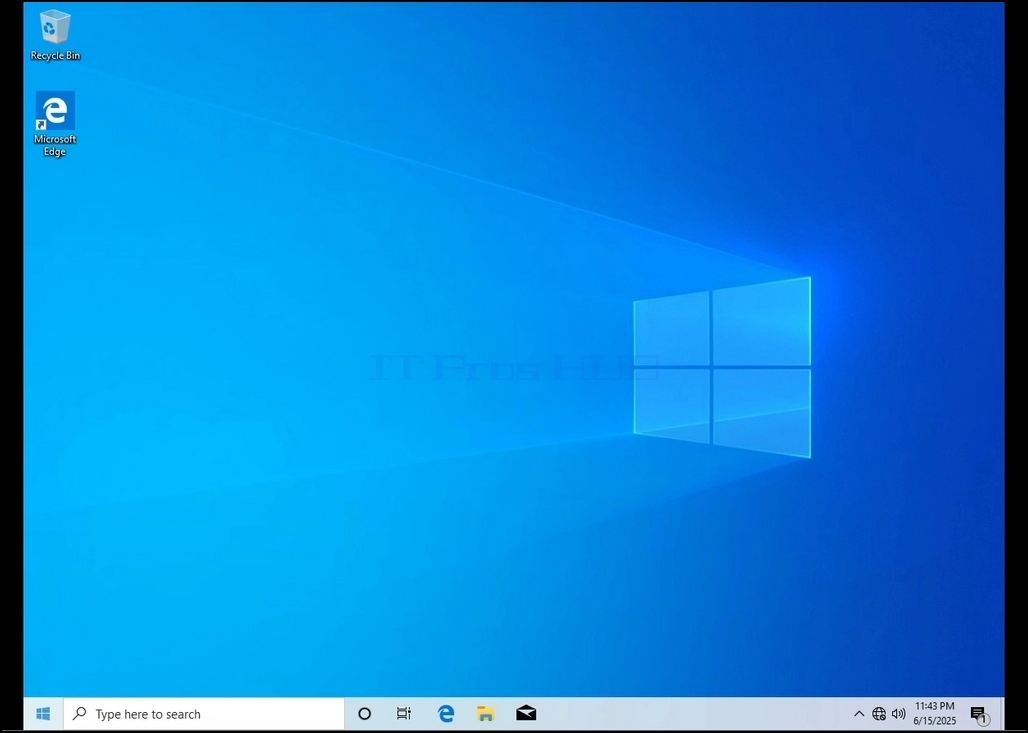Click the 'Type here to search' box
Screen dimensions: 1028x733
point(204,714)
